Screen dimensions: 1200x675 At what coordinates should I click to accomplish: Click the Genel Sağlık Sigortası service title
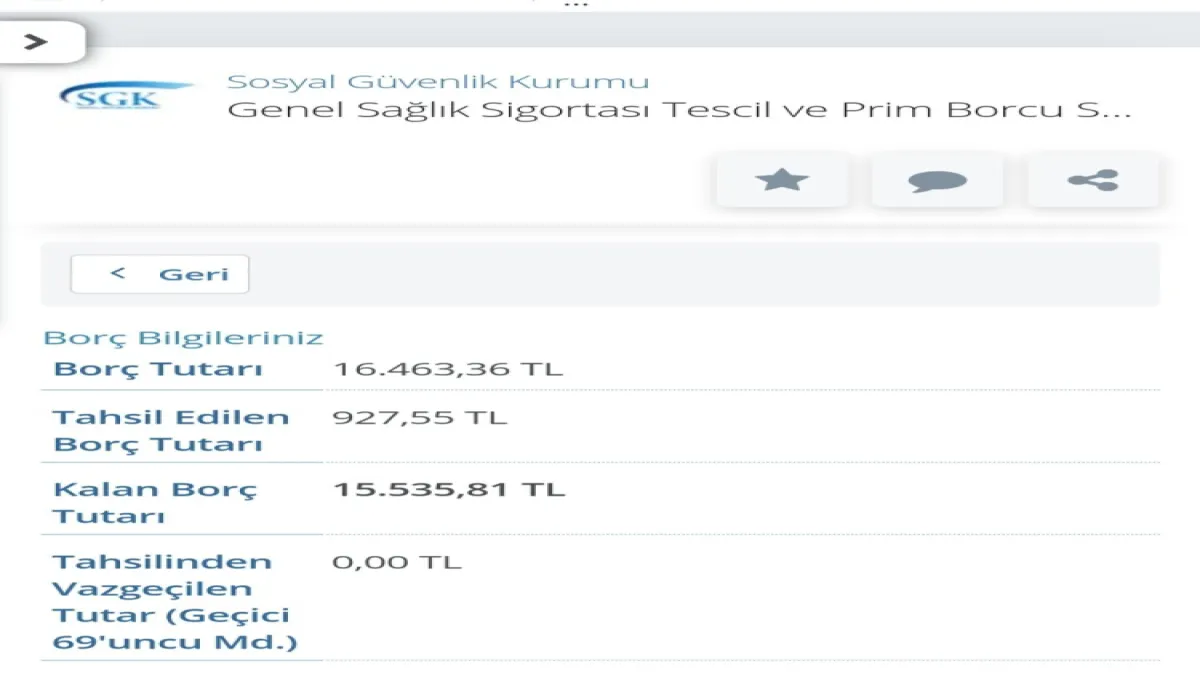[x=679, y=109]
